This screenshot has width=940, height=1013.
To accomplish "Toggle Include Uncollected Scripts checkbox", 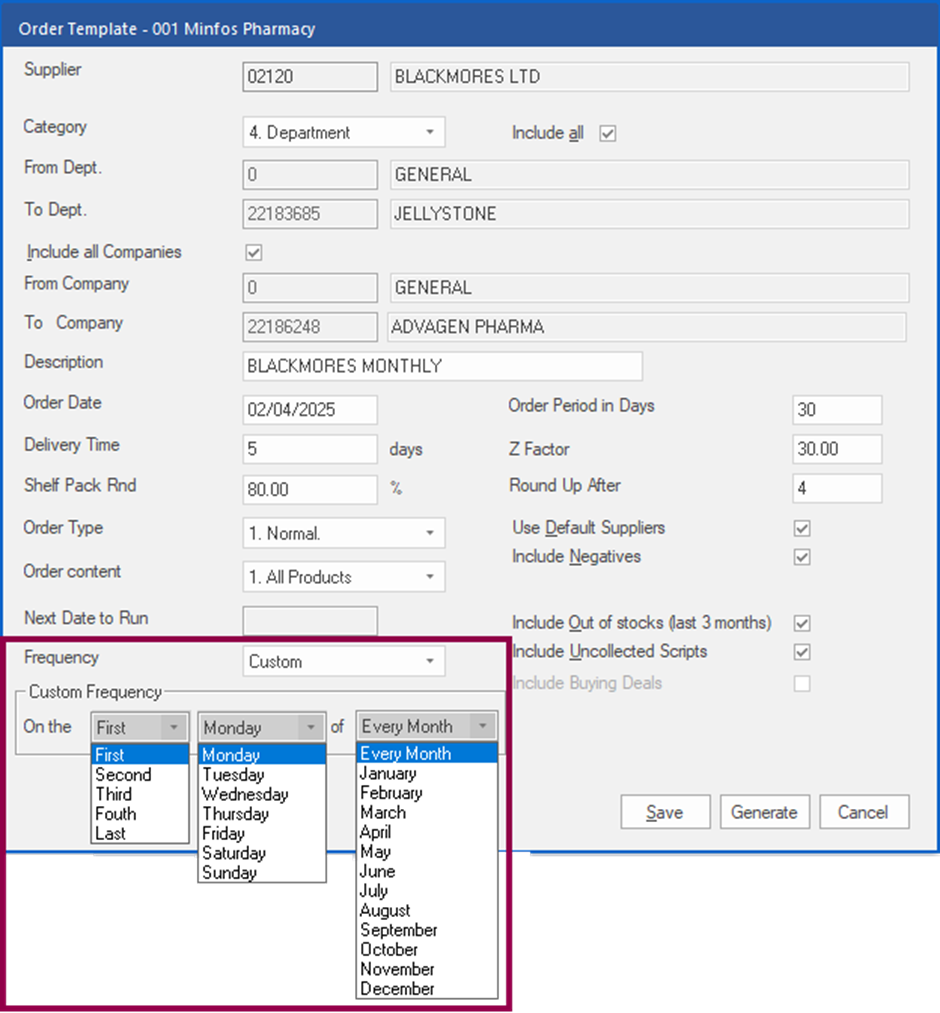I will (802, 652).
